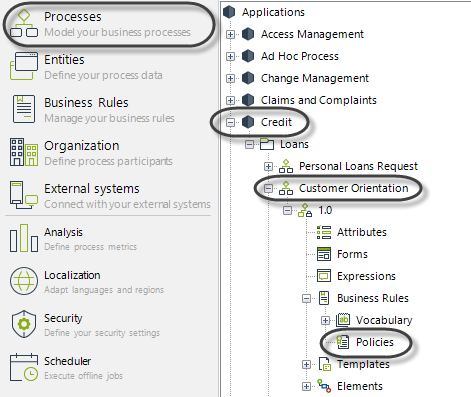Screen dimensions: 471x397
Task: Select the Forms tree item
Action: (x=352, y=254)
